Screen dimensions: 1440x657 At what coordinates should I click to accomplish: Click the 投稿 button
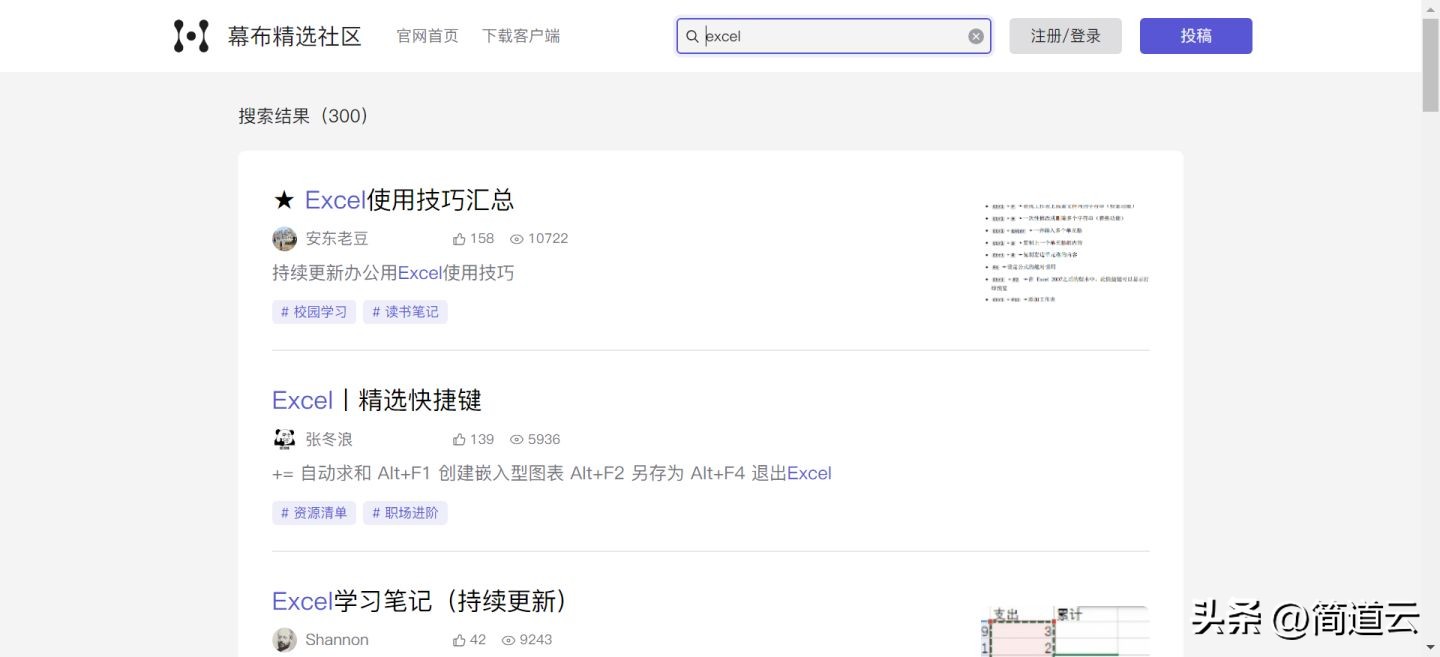click(x=1196, y=36)
